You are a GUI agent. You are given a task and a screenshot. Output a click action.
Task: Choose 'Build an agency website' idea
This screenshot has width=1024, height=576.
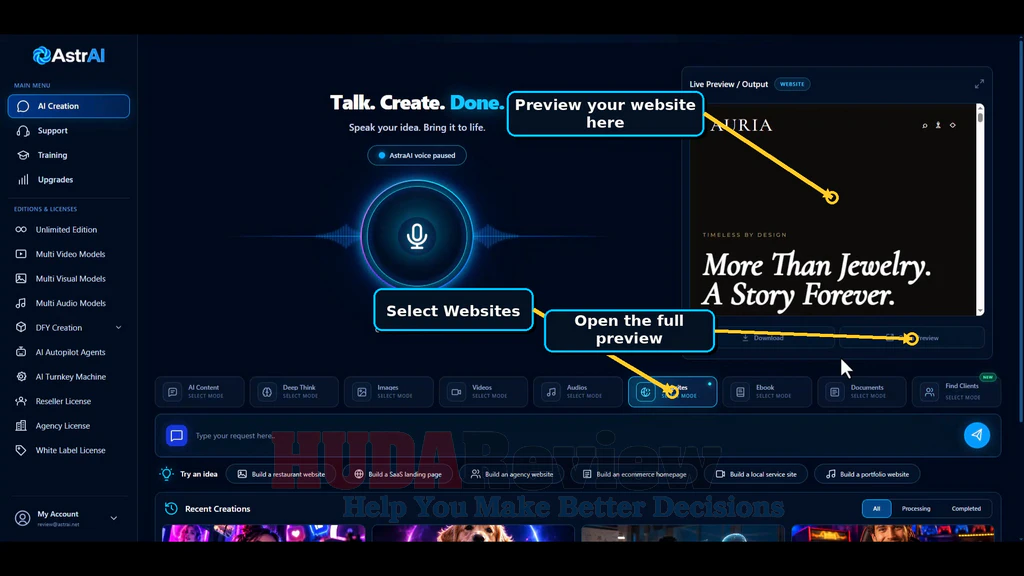(512, 474)
